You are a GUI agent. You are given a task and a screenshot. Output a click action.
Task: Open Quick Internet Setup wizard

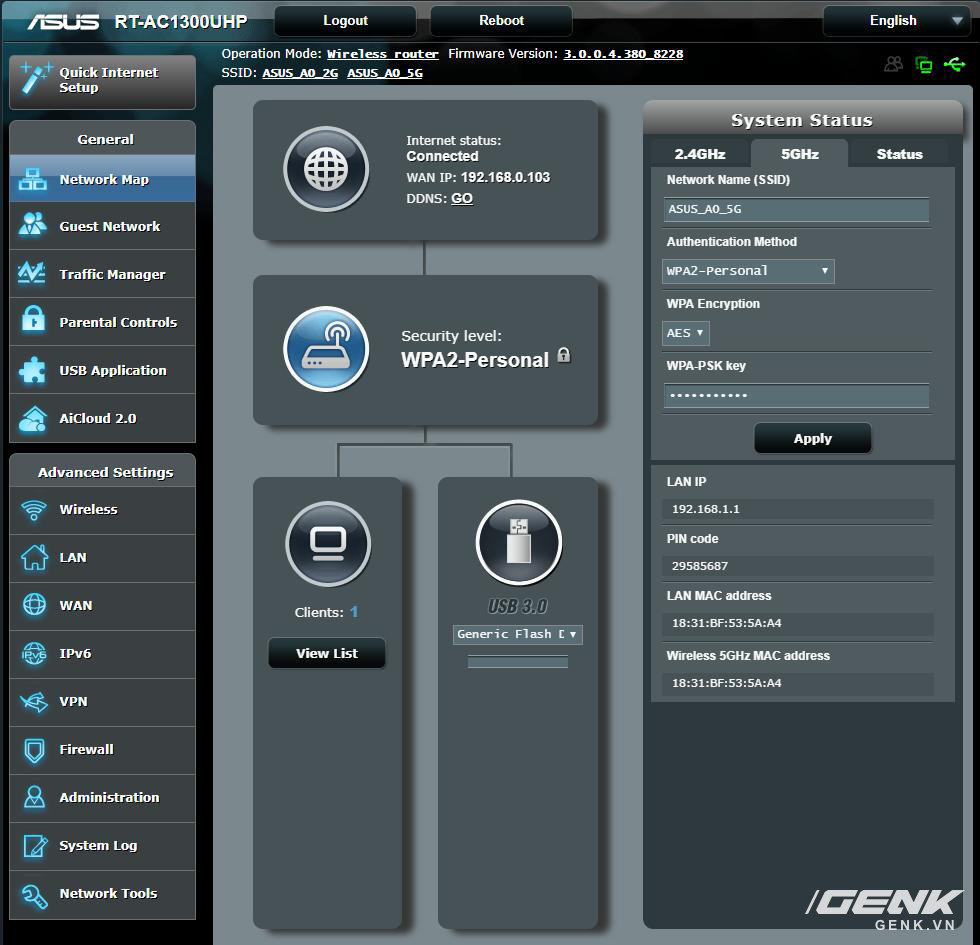[102, 81]
